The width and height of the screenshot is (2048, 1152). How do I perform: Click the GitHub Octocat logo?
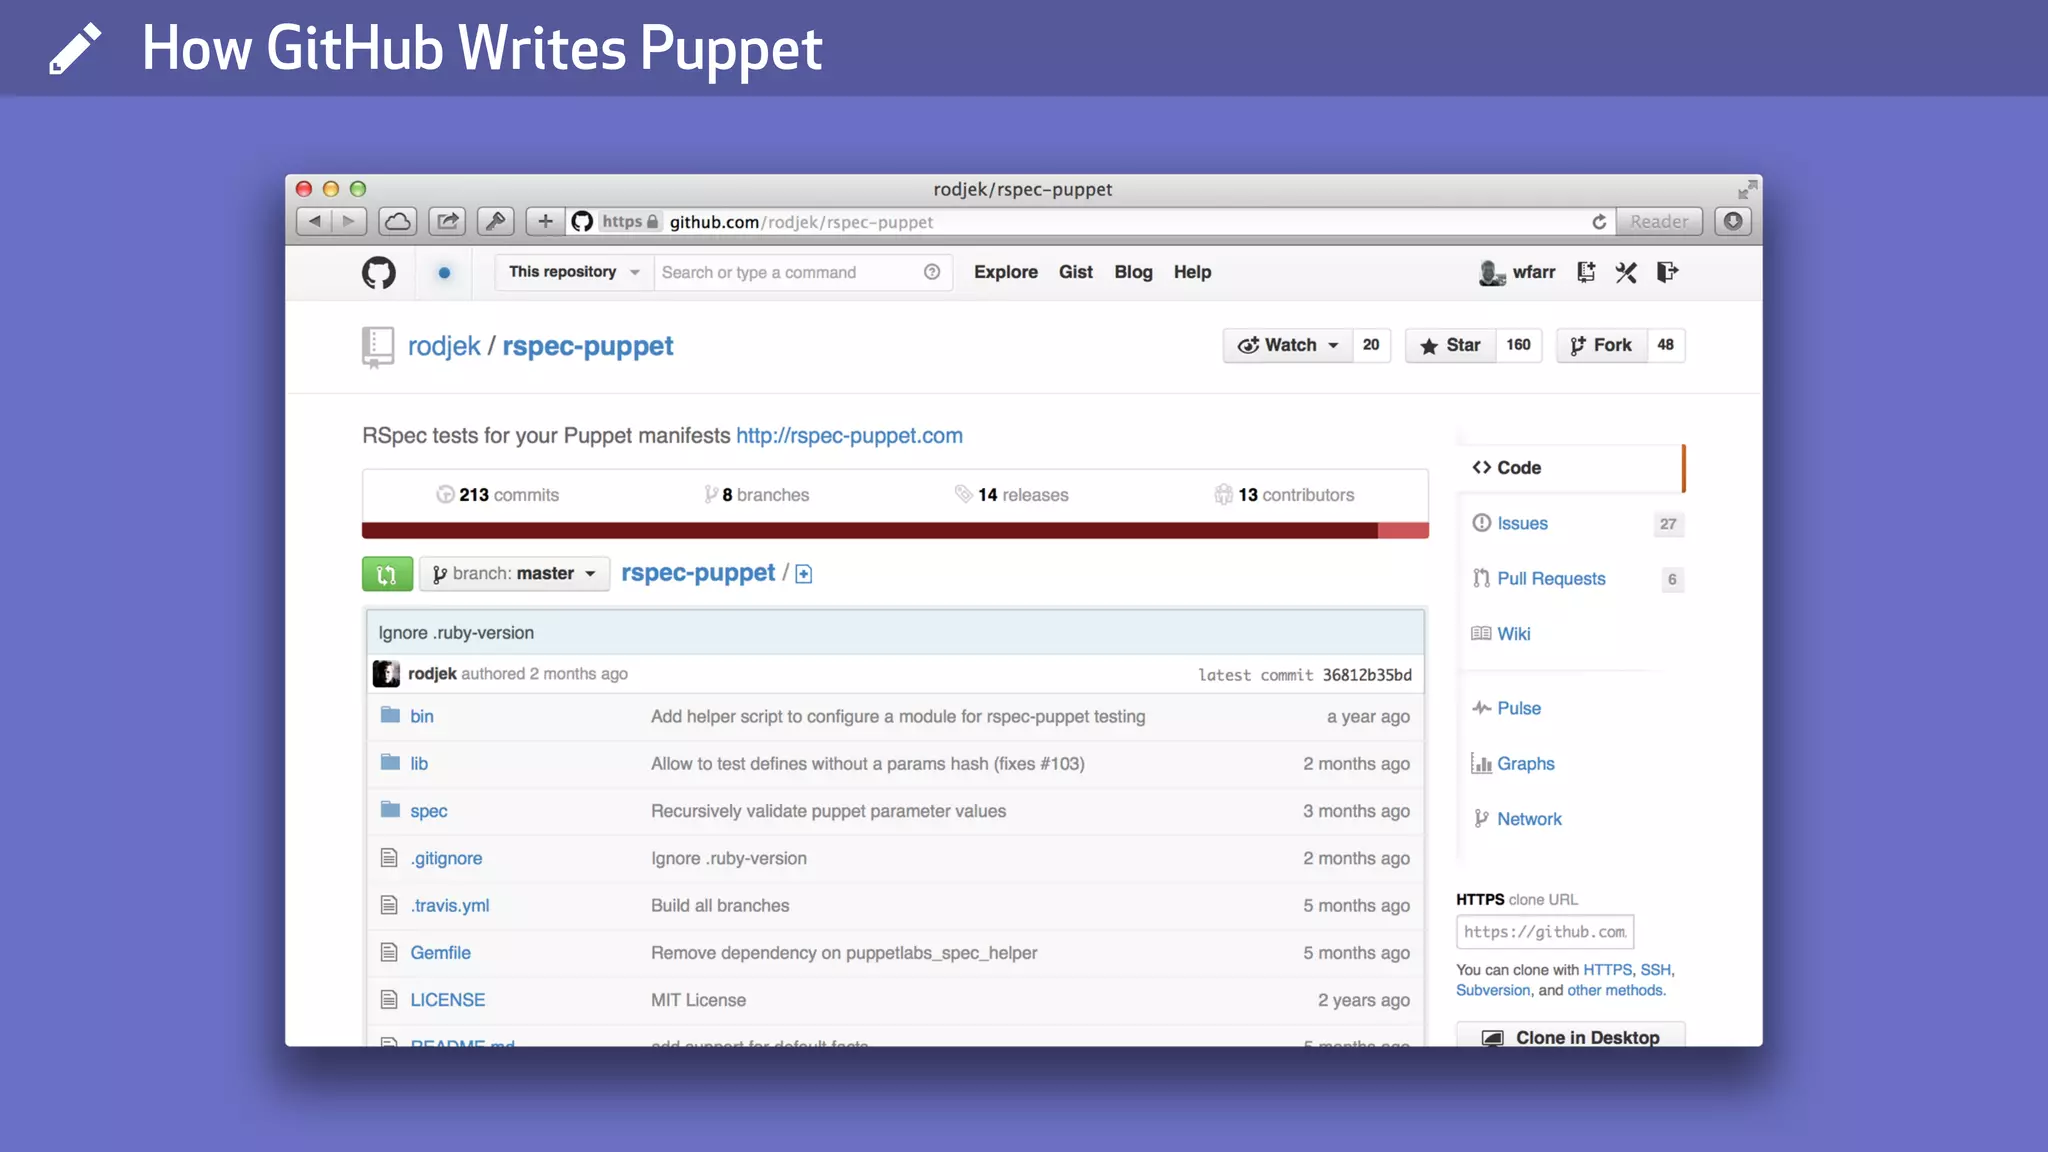tap(379, 272)
